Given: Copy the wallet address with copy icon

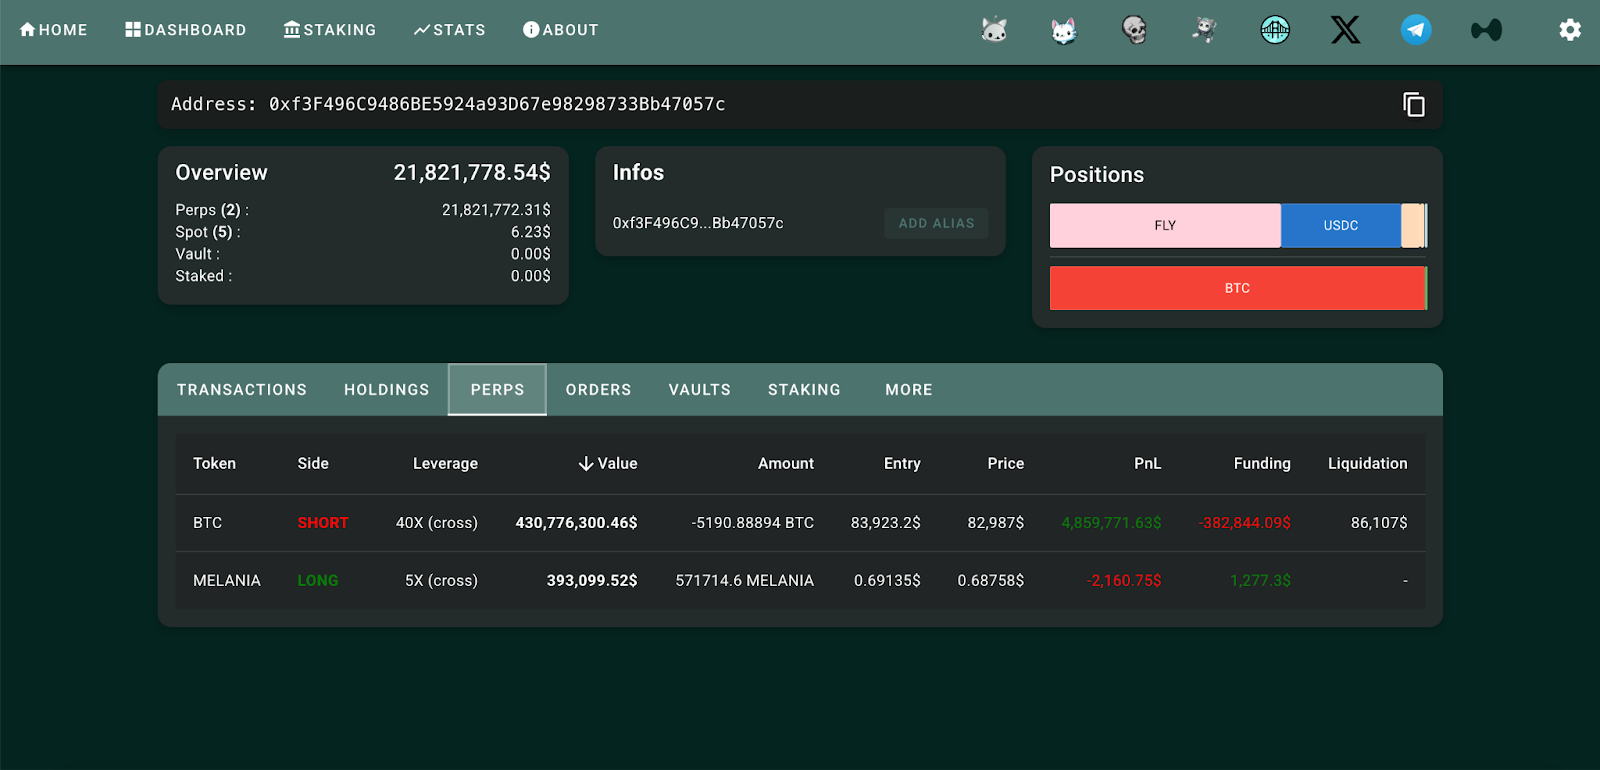Looking at the screenshot, I should [x=1413, y=105].
